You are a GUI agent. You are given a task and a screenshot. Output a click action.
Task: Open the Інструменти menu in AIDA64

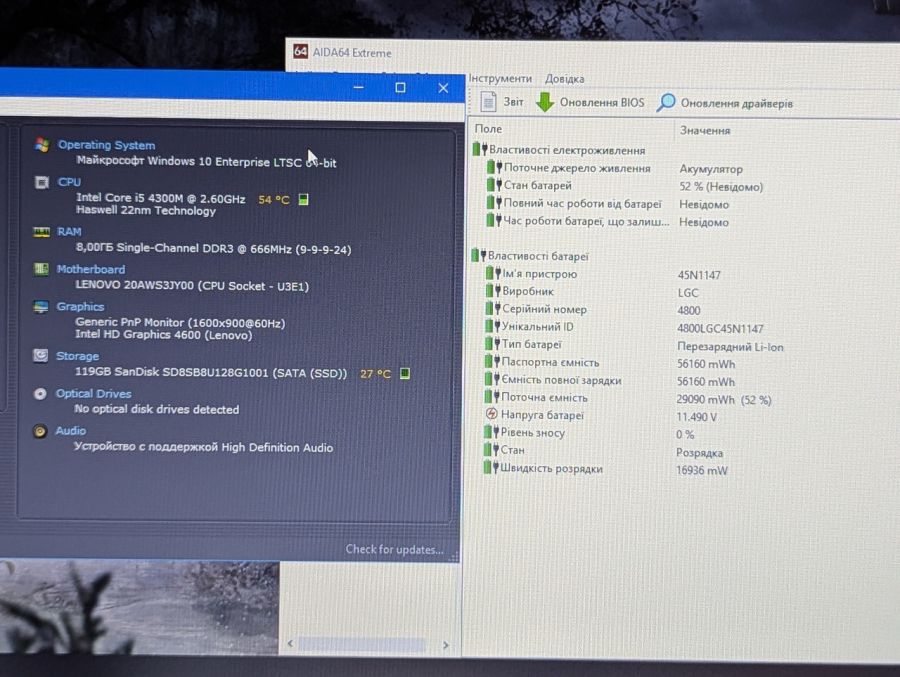(x=500, y=78)
